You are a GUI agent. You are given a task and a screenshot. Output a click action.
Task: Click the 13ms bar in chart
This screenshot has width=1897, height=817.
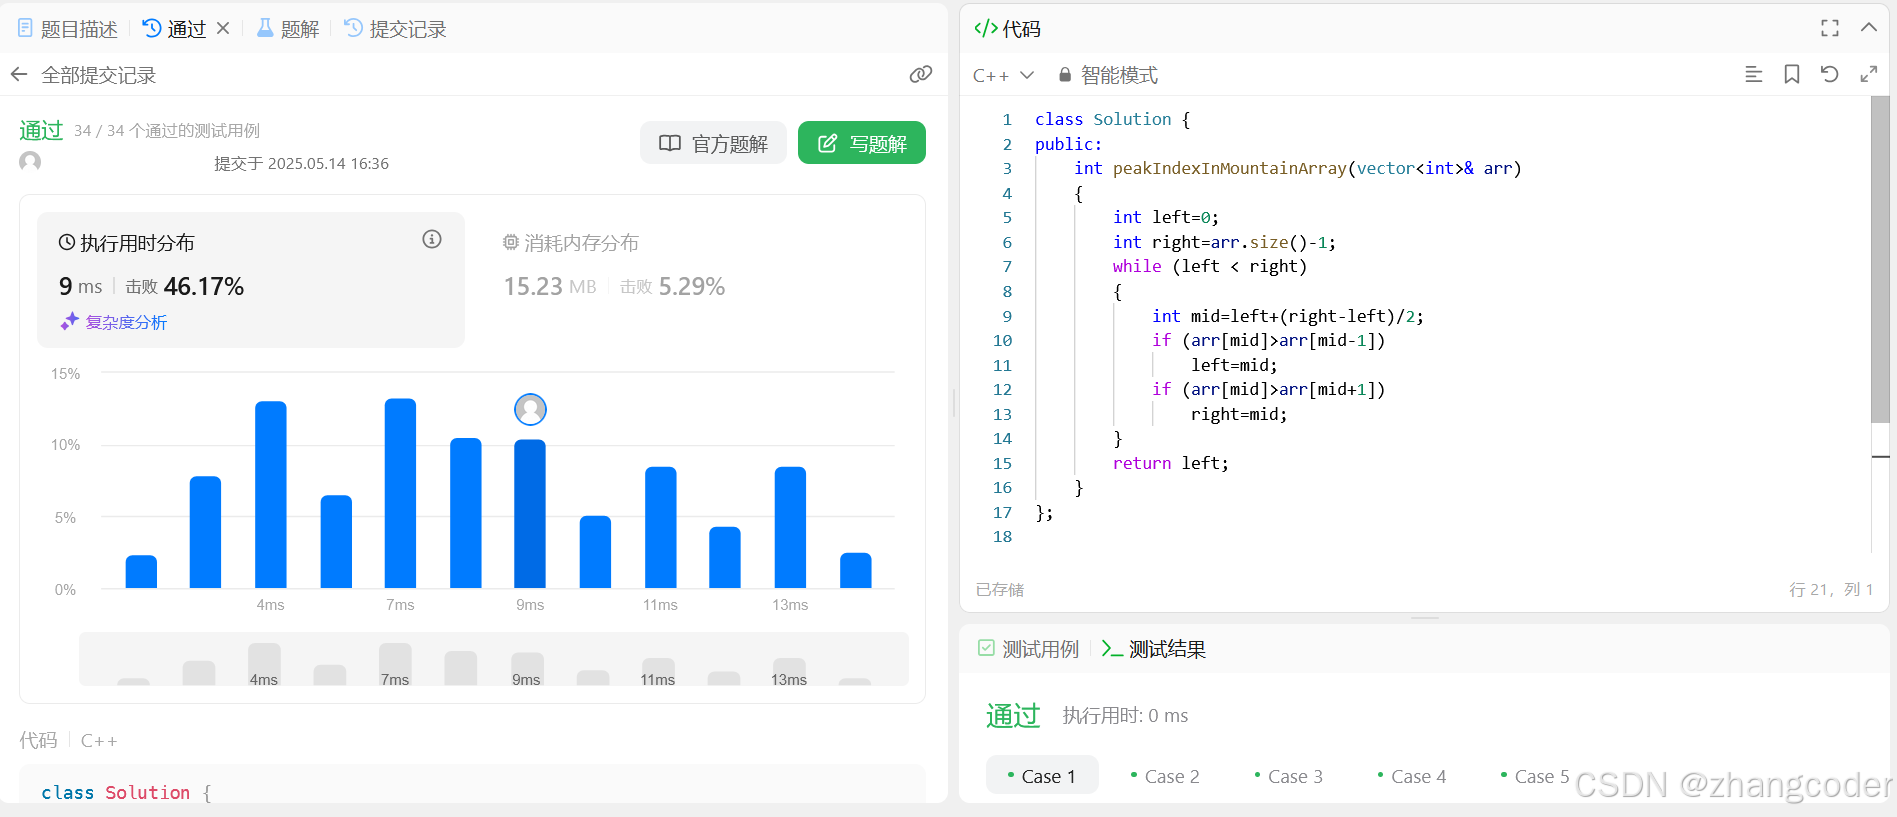[790, 527]
